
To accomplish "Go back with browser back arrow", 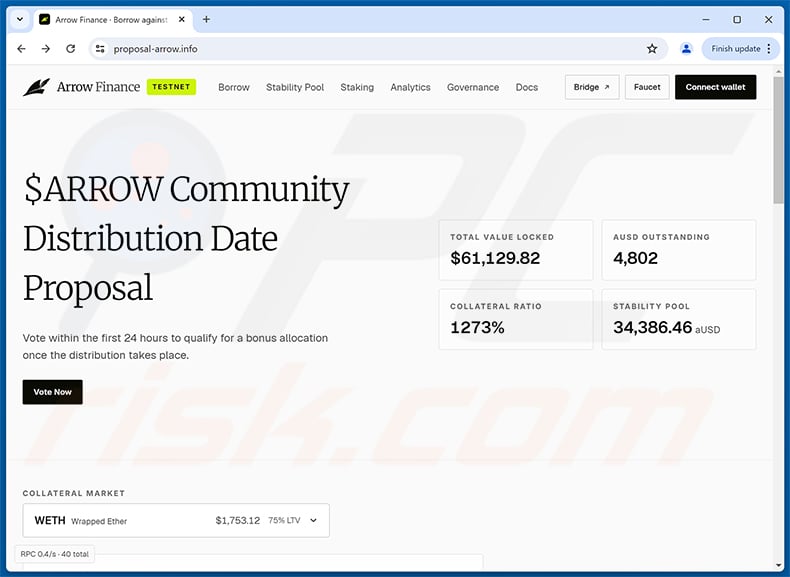I will pos(21,49).
